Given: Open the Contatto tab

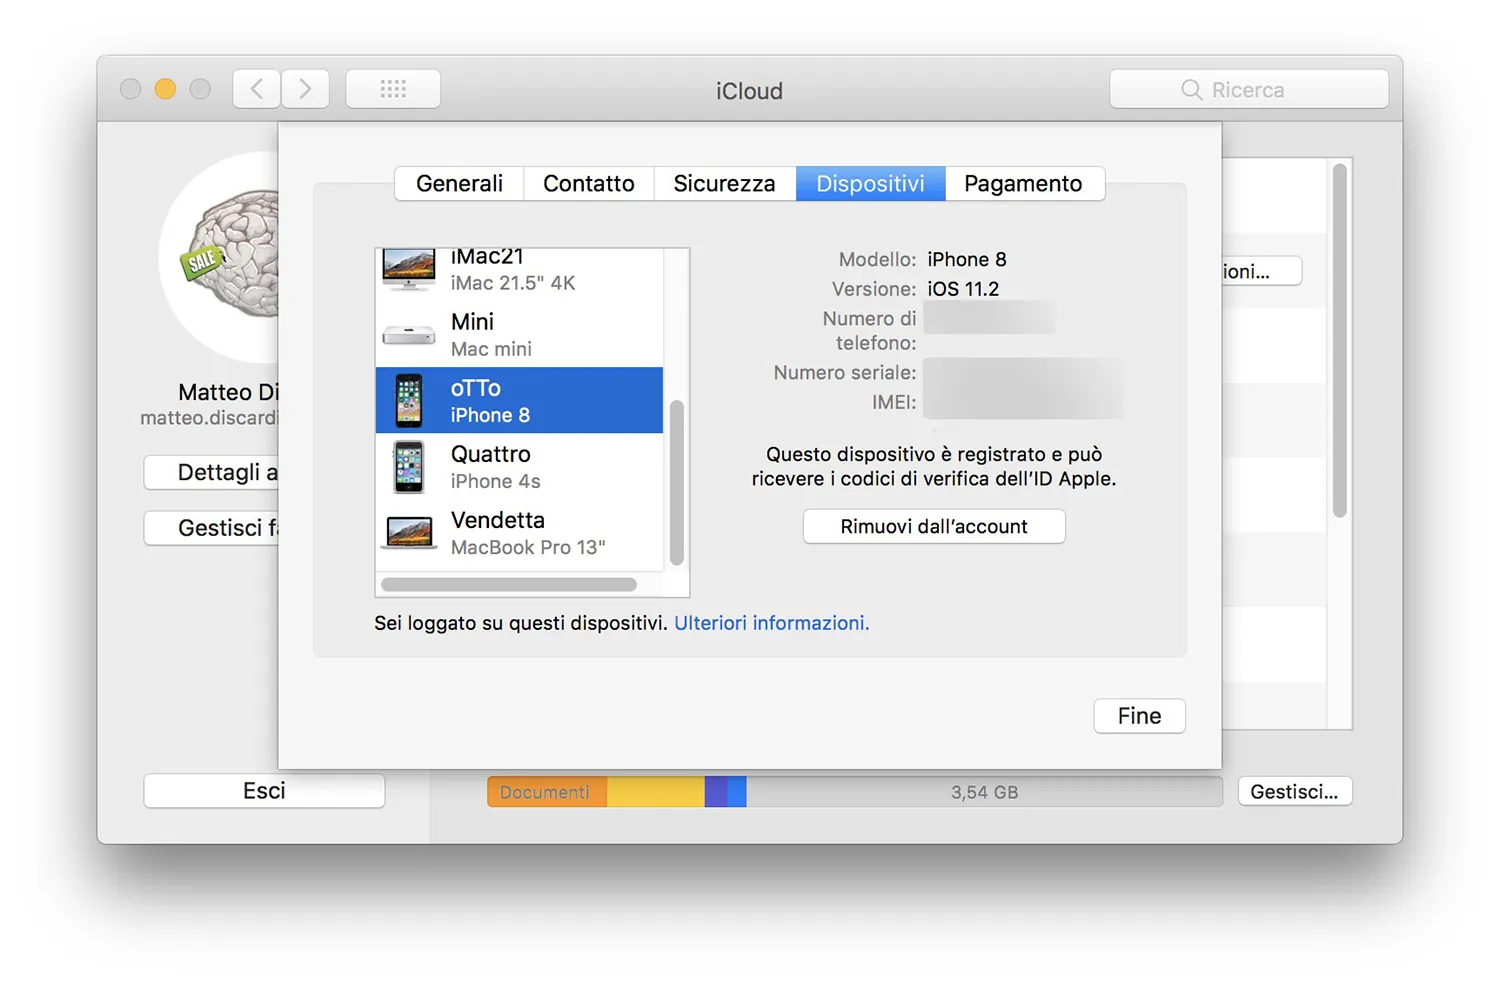Looking at the screenshot, I should [x=589, y=184].
